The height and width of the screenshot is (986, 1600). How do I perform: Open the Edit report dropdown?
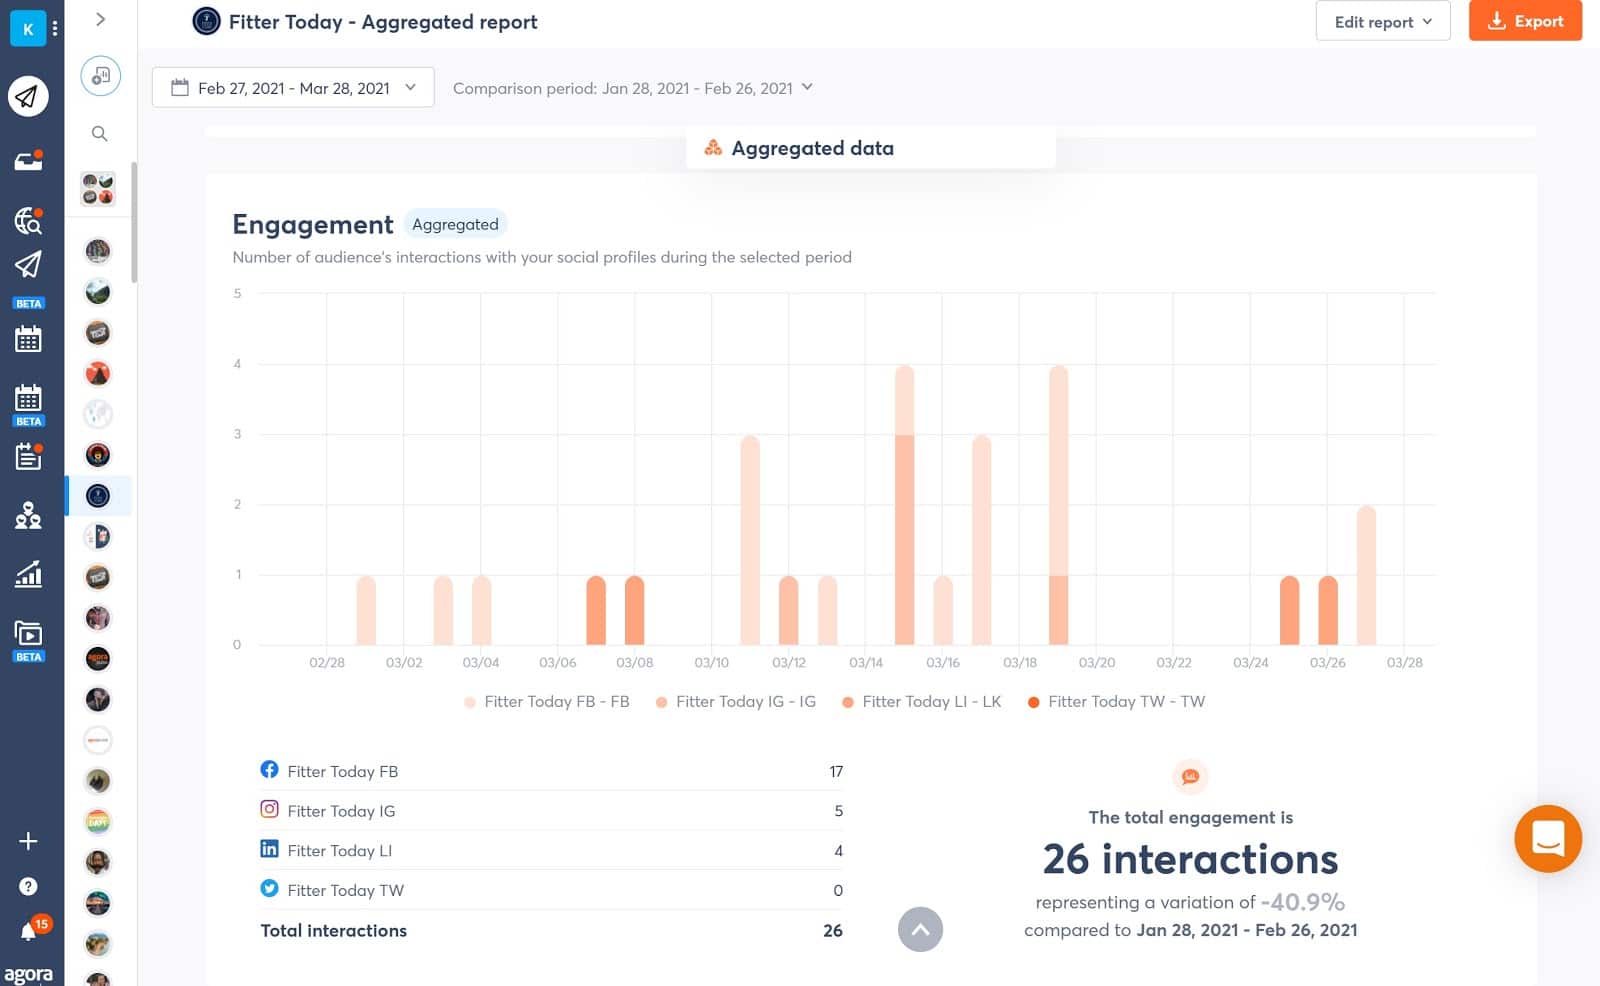pos(1383,21)
